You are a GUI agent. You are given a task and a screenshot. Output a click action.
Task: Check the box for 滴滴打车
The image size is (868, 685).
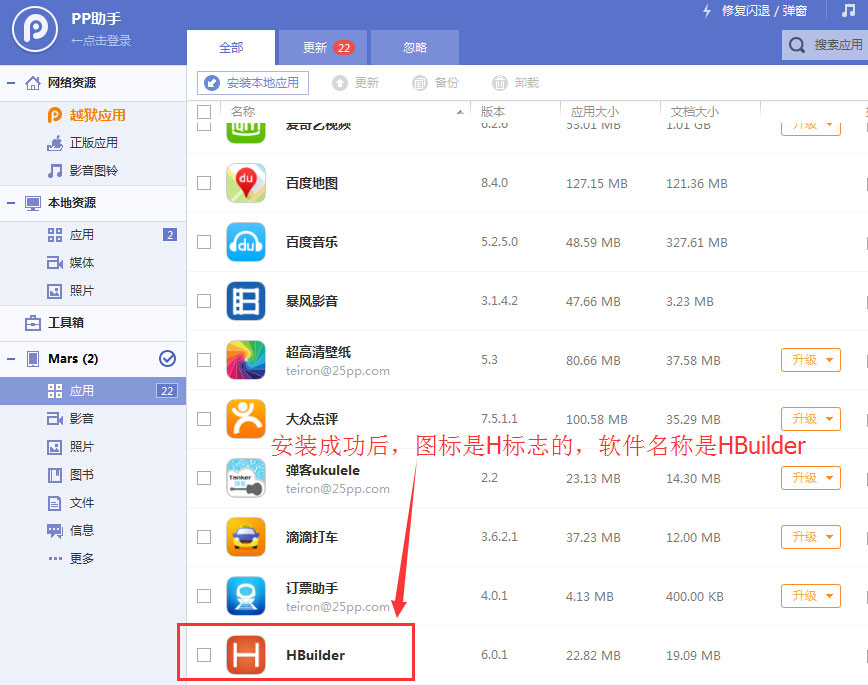204,537
